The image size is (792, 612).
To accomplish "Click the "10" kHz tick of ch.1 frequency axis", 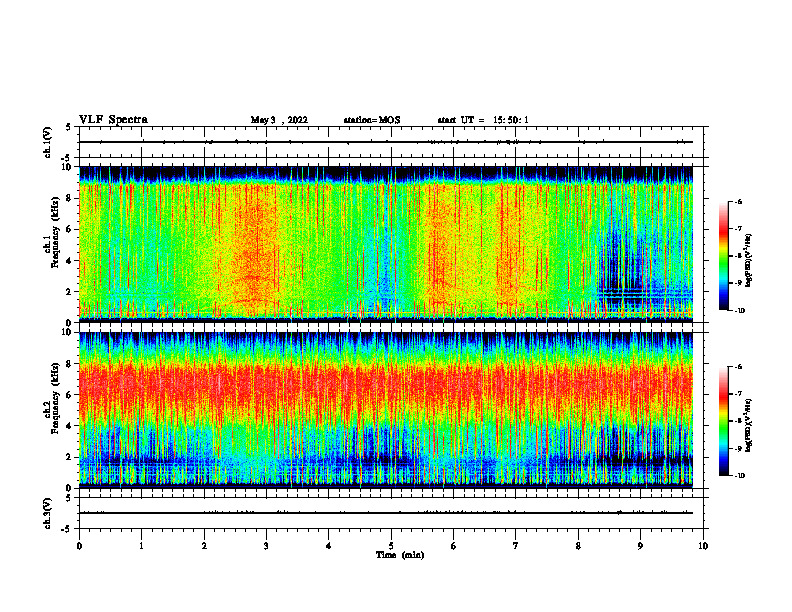I will [67, 167].
